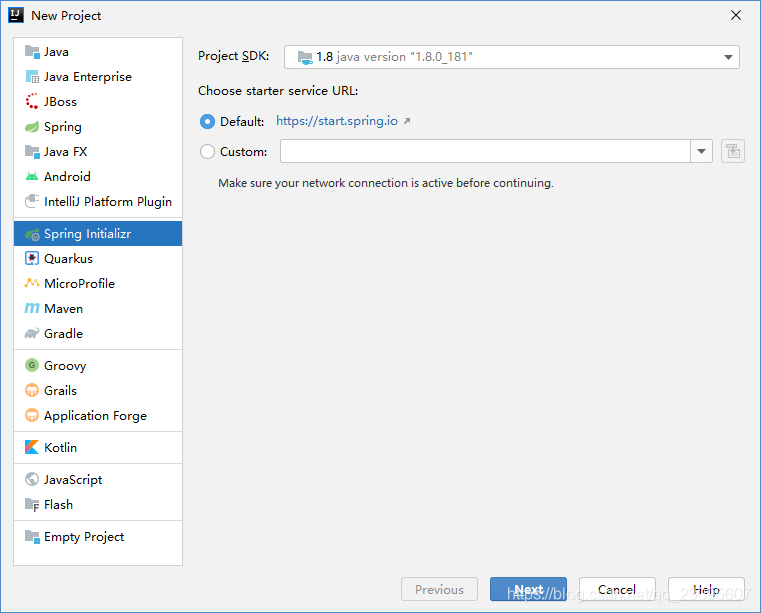The width and height of the screenshot is (761, 613).
Task: Select the Empty Project icon
Action: point(32,537)
